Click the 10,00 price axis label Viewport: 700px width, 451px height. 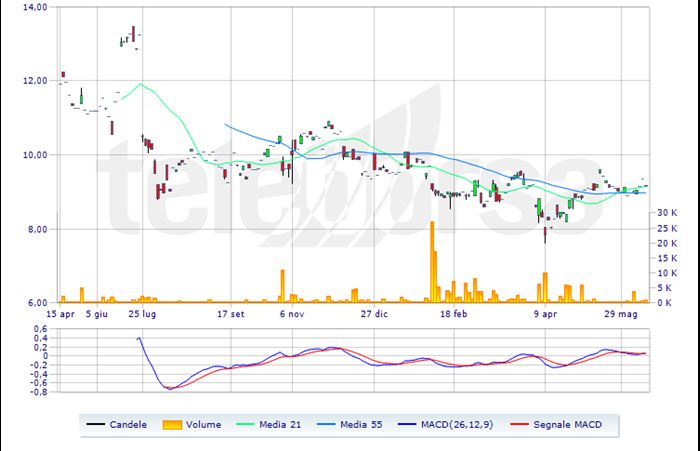35,155
